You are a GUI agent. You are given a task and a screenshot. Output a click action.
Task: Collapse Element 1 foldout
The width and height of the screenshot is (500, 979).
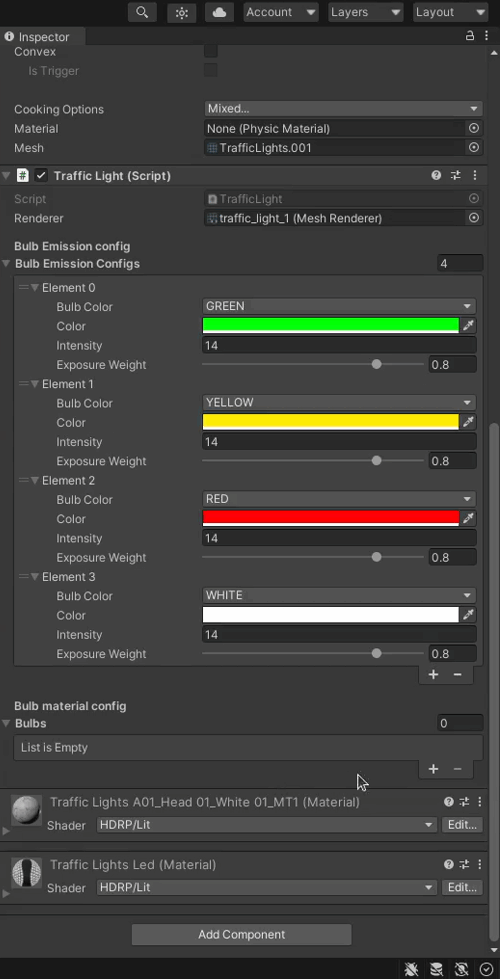35,384
